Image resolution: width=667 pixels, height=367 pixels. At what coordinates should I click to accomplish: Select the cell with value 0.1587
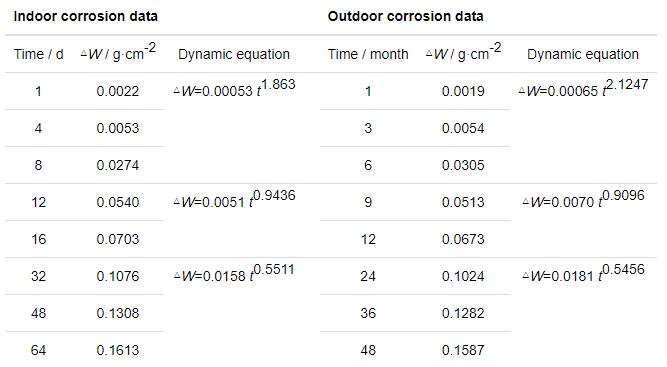point(463,350)
